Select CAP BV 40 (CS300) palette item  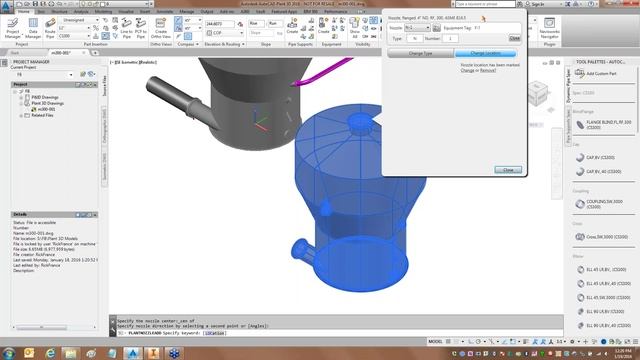pos(598,171)
